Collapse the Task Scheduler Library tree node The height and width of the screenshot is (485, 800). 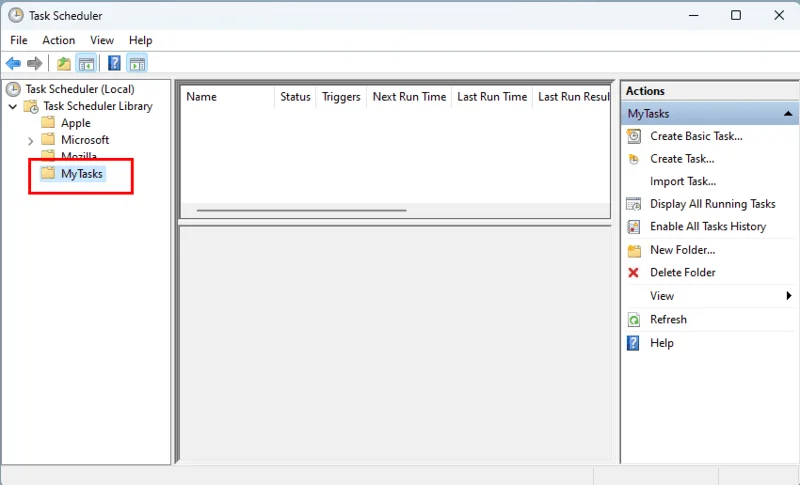point(12,107)
